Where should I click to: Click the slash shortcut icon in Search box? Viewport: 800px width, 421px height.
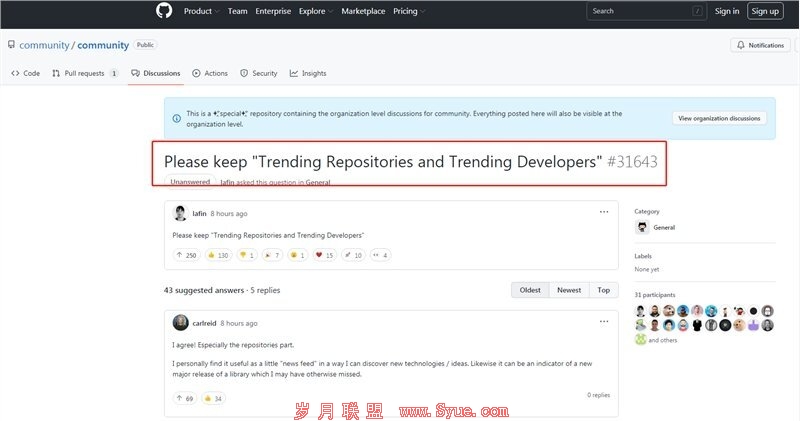697,11
